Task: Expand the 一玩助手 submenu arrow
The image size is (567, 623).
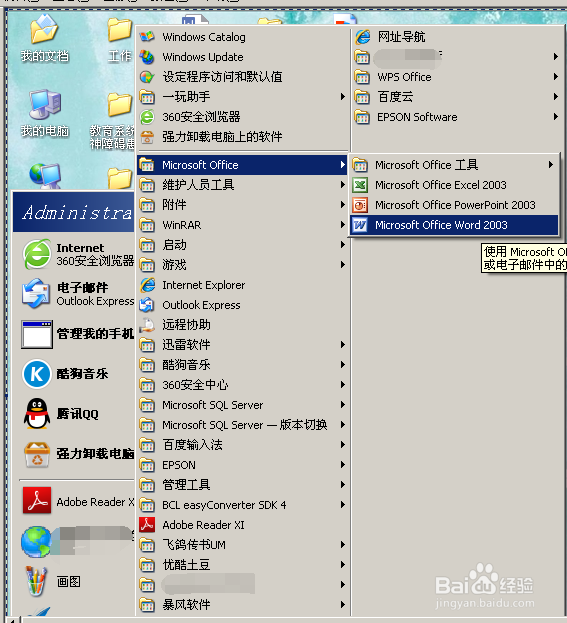Action: tap(343, 97)
